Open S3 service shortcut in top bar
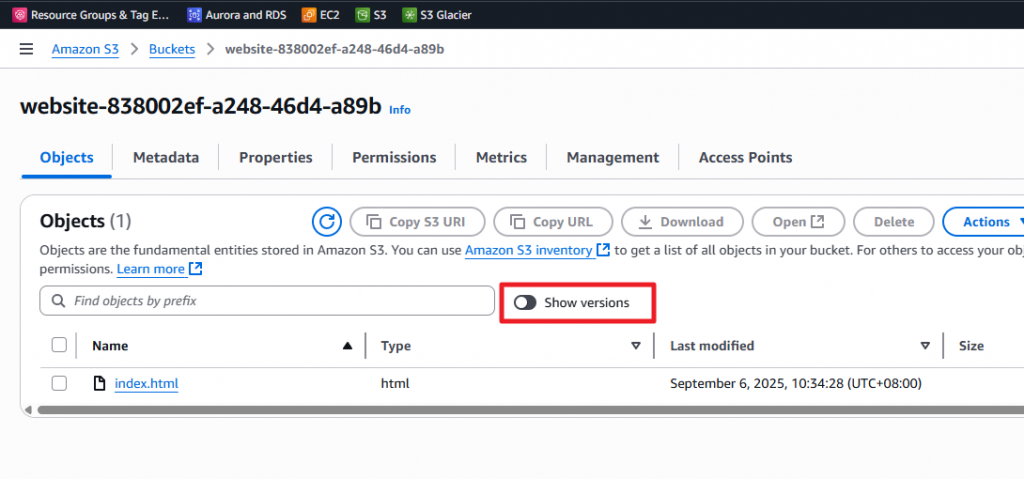The image size is (1024, 479). click(371, 14)
